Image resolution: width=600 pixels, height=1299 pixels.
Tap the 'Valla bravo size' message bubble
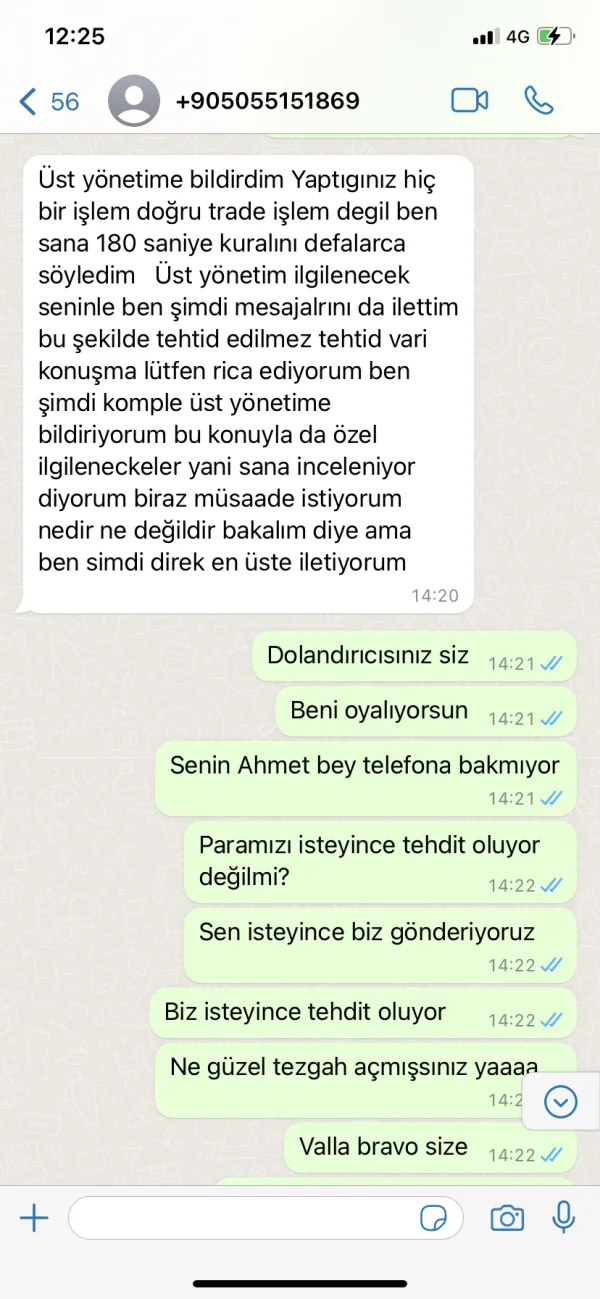pyautogui.click(x=430, y=1147)
